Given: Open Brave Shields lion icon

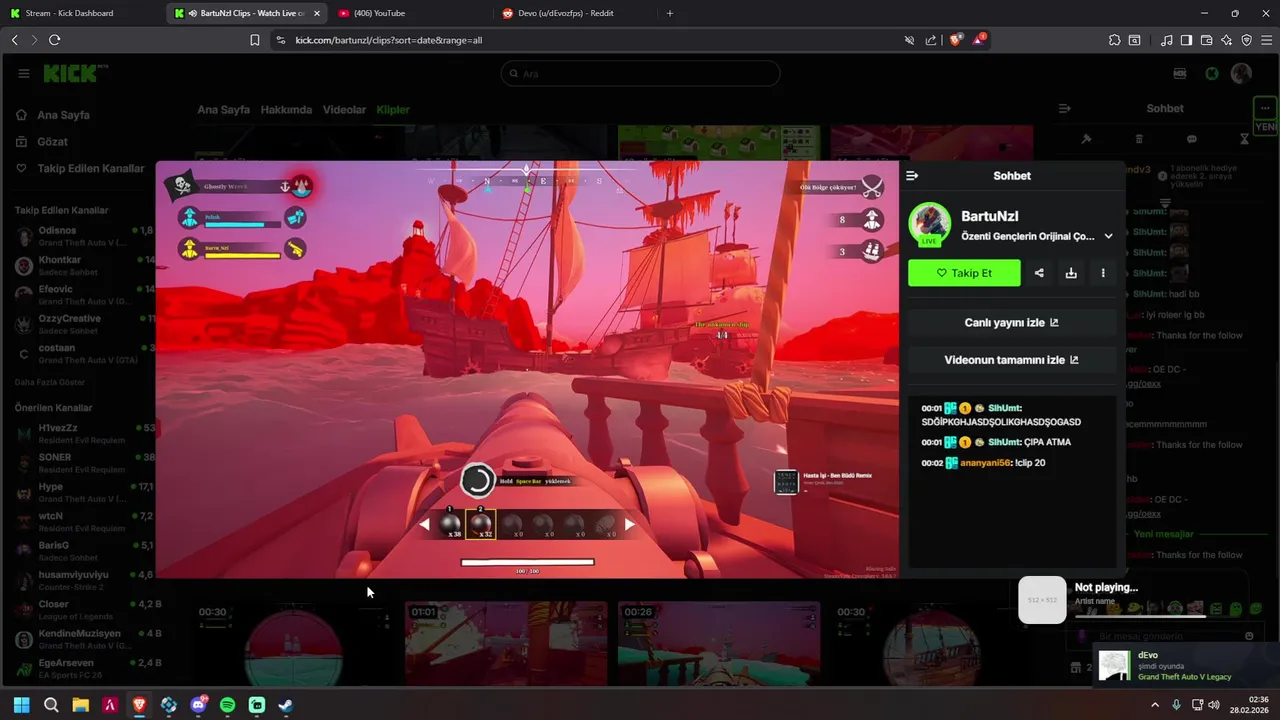Looking at the screenshot, I should [955, 40].
